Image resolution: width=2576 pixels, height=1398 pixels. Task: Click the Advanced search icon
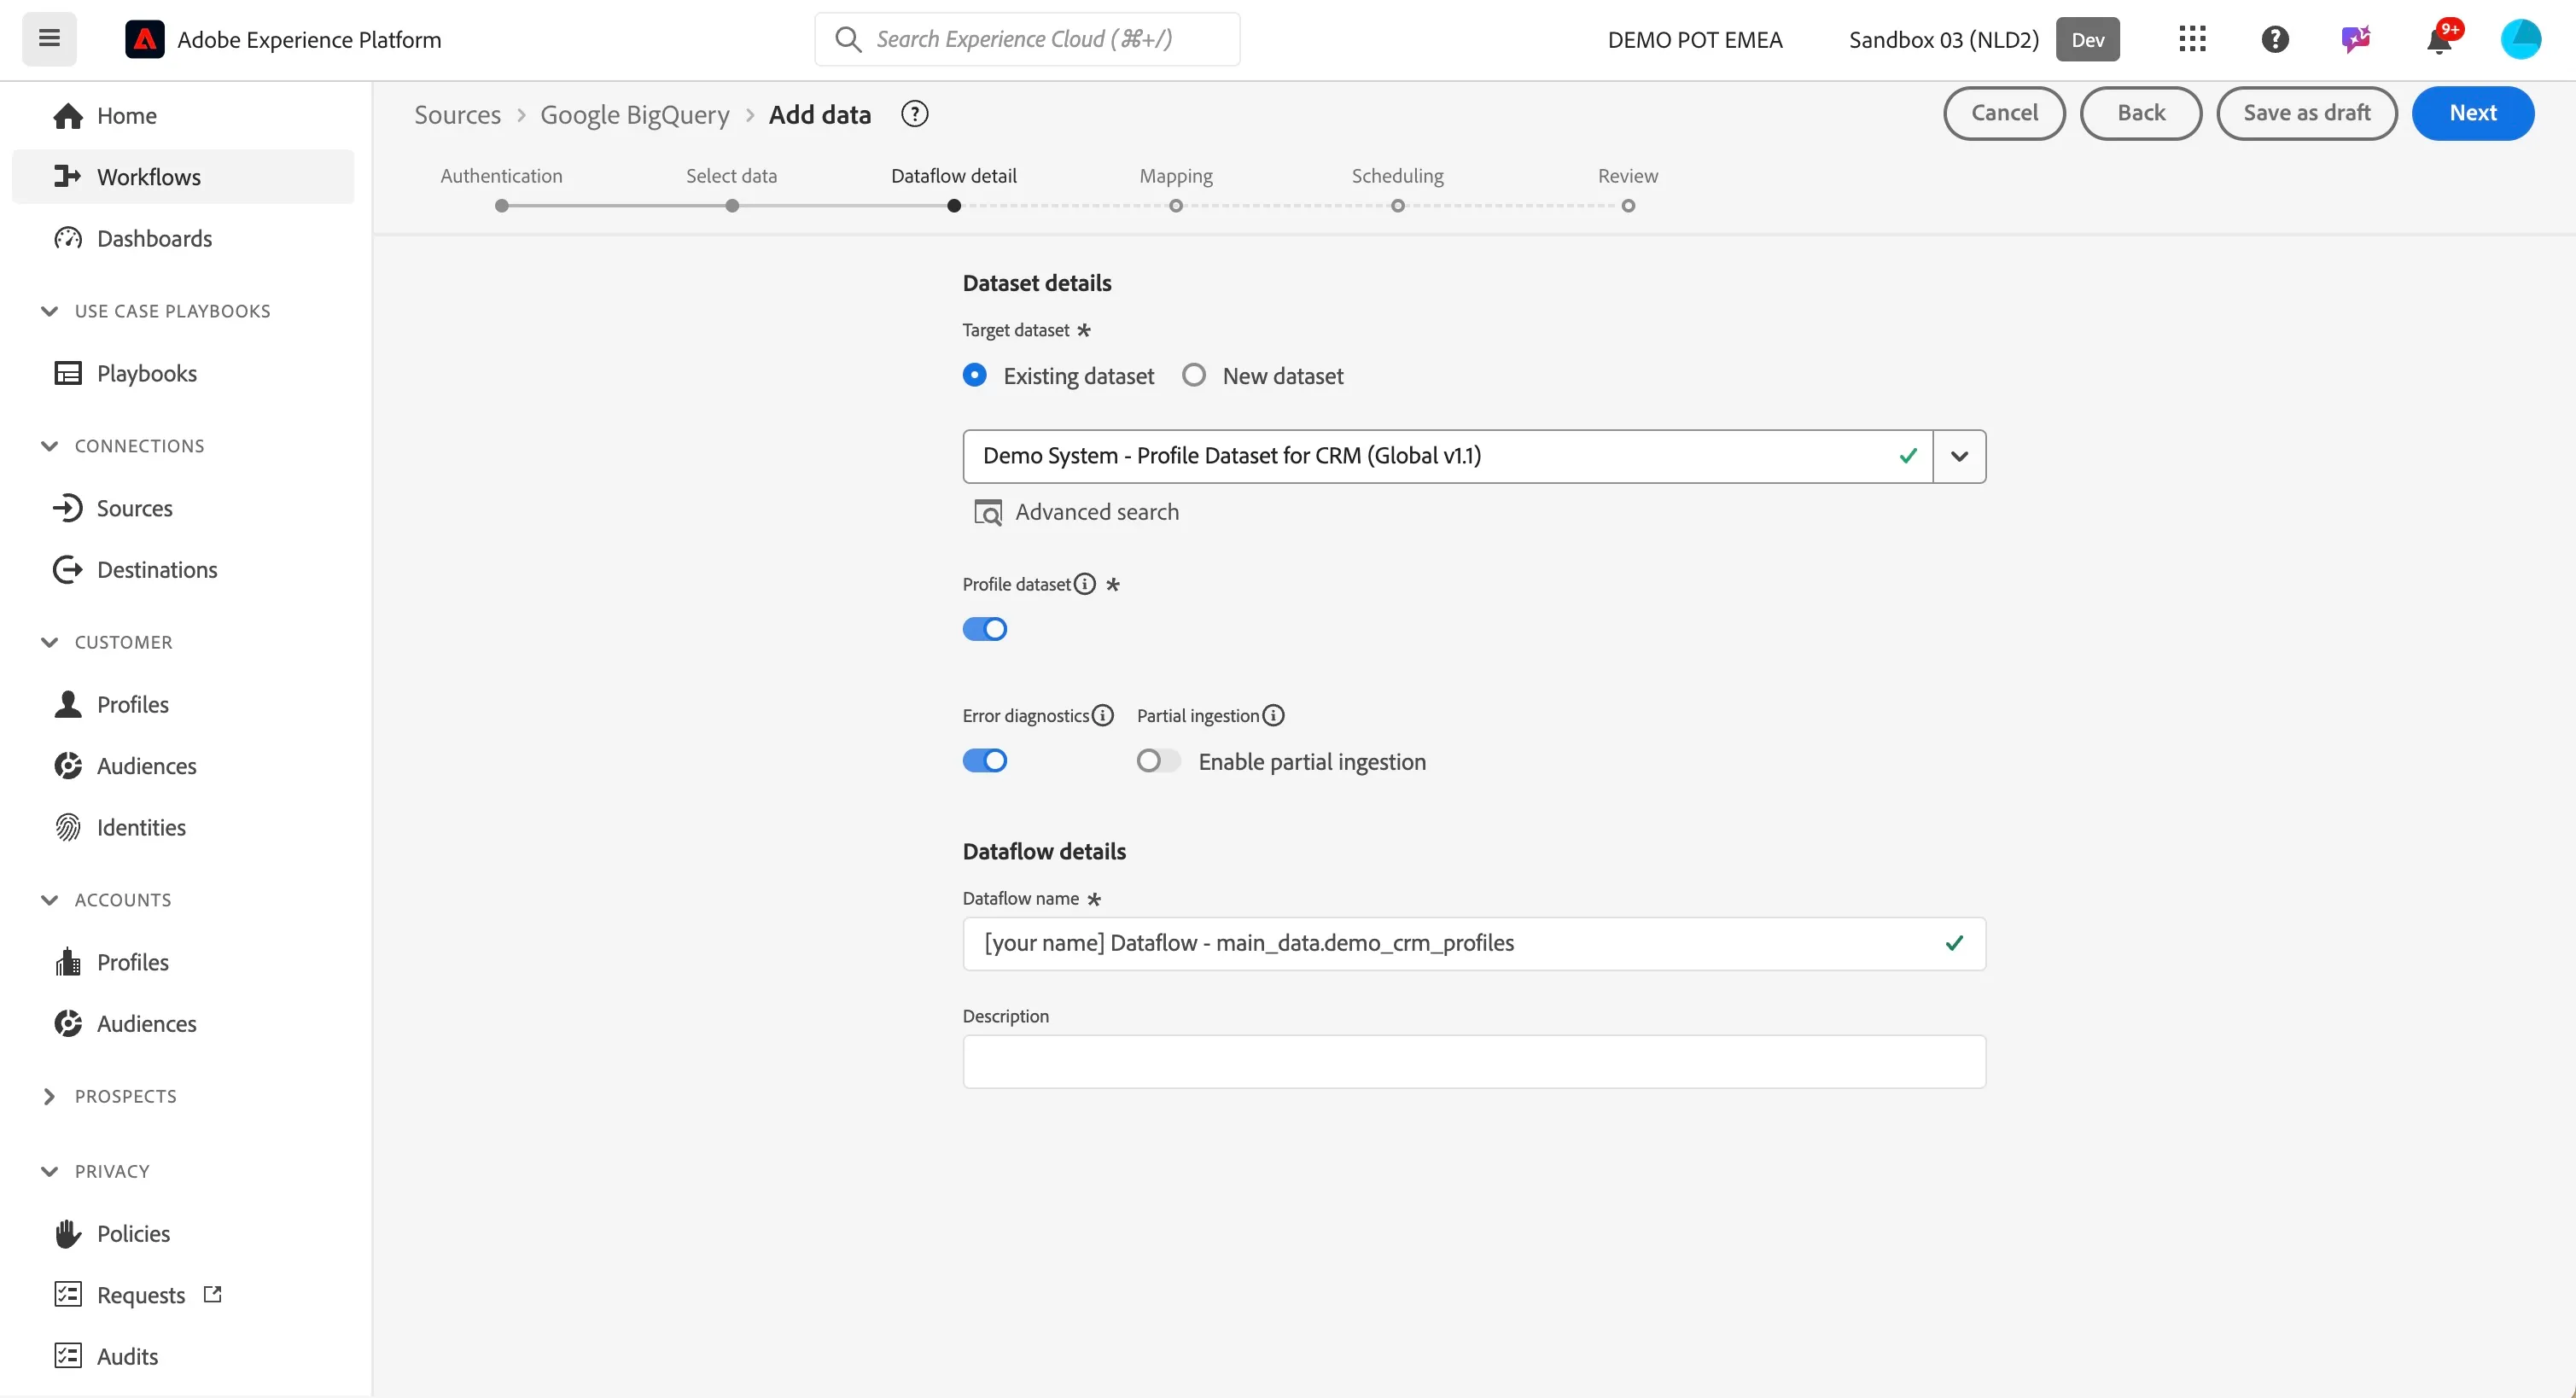[988, 512]
